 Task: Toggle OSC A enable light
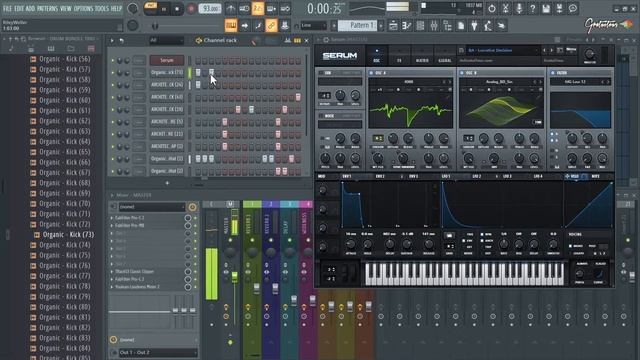click(x=371, y=73)
